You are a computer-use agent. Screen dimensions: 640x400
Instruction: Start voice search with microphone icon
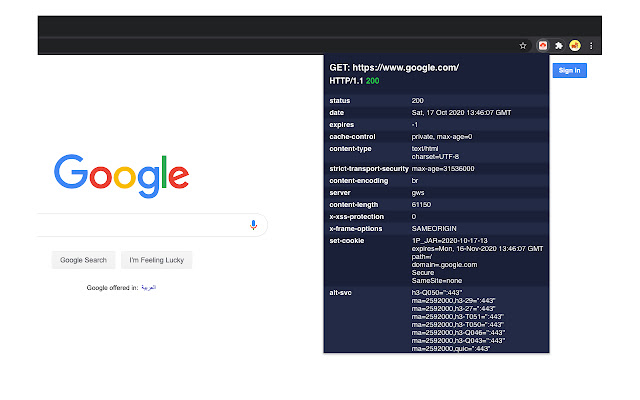coord(253,225)
